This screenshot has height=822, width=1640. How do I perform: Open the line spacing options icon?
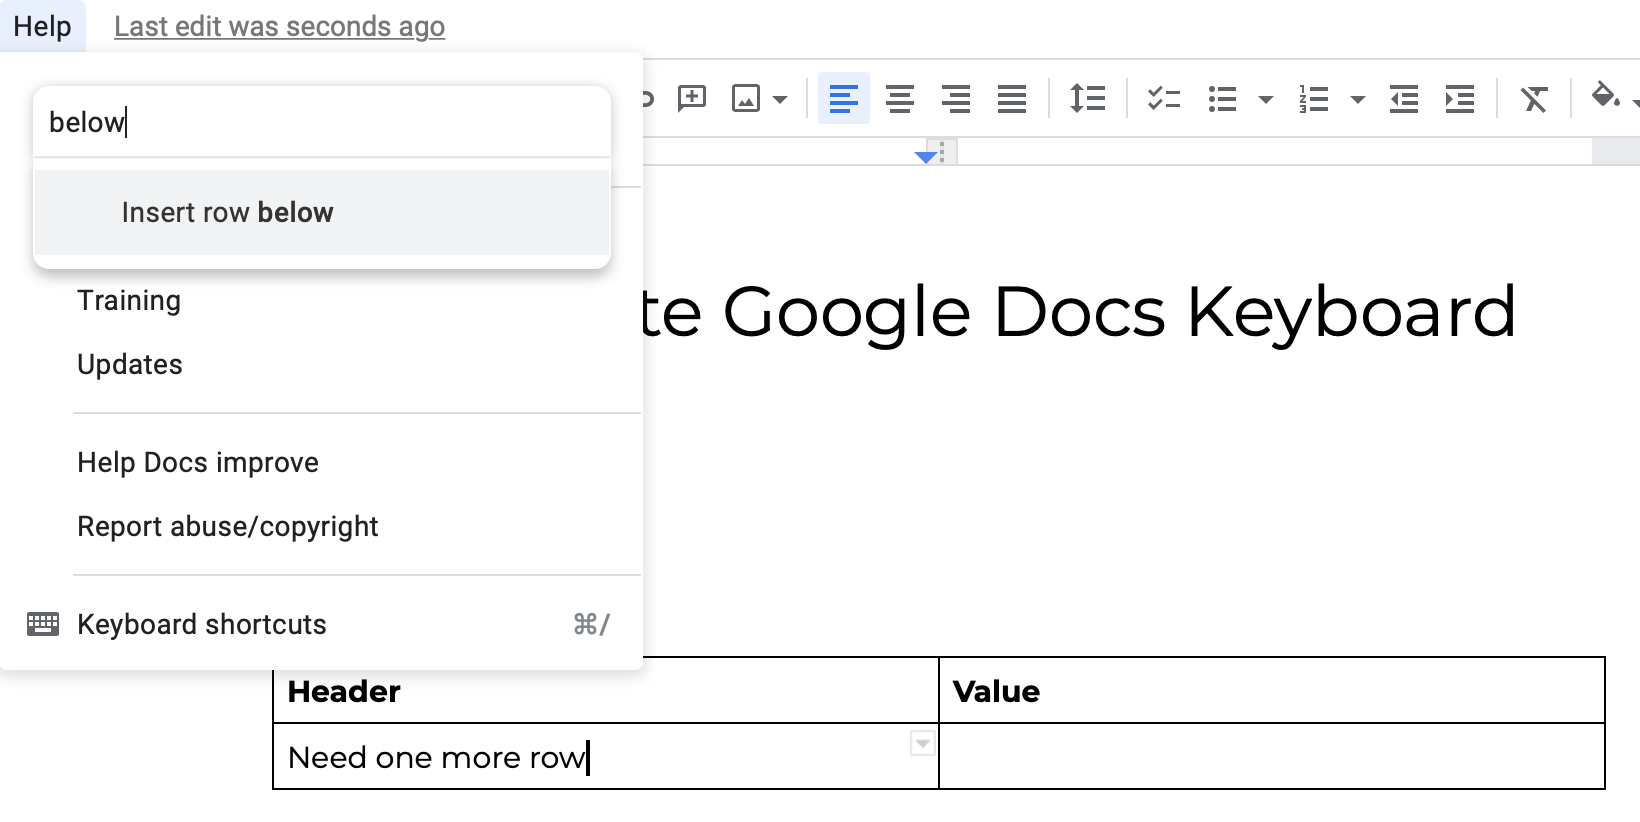(x=1087, y=98)
